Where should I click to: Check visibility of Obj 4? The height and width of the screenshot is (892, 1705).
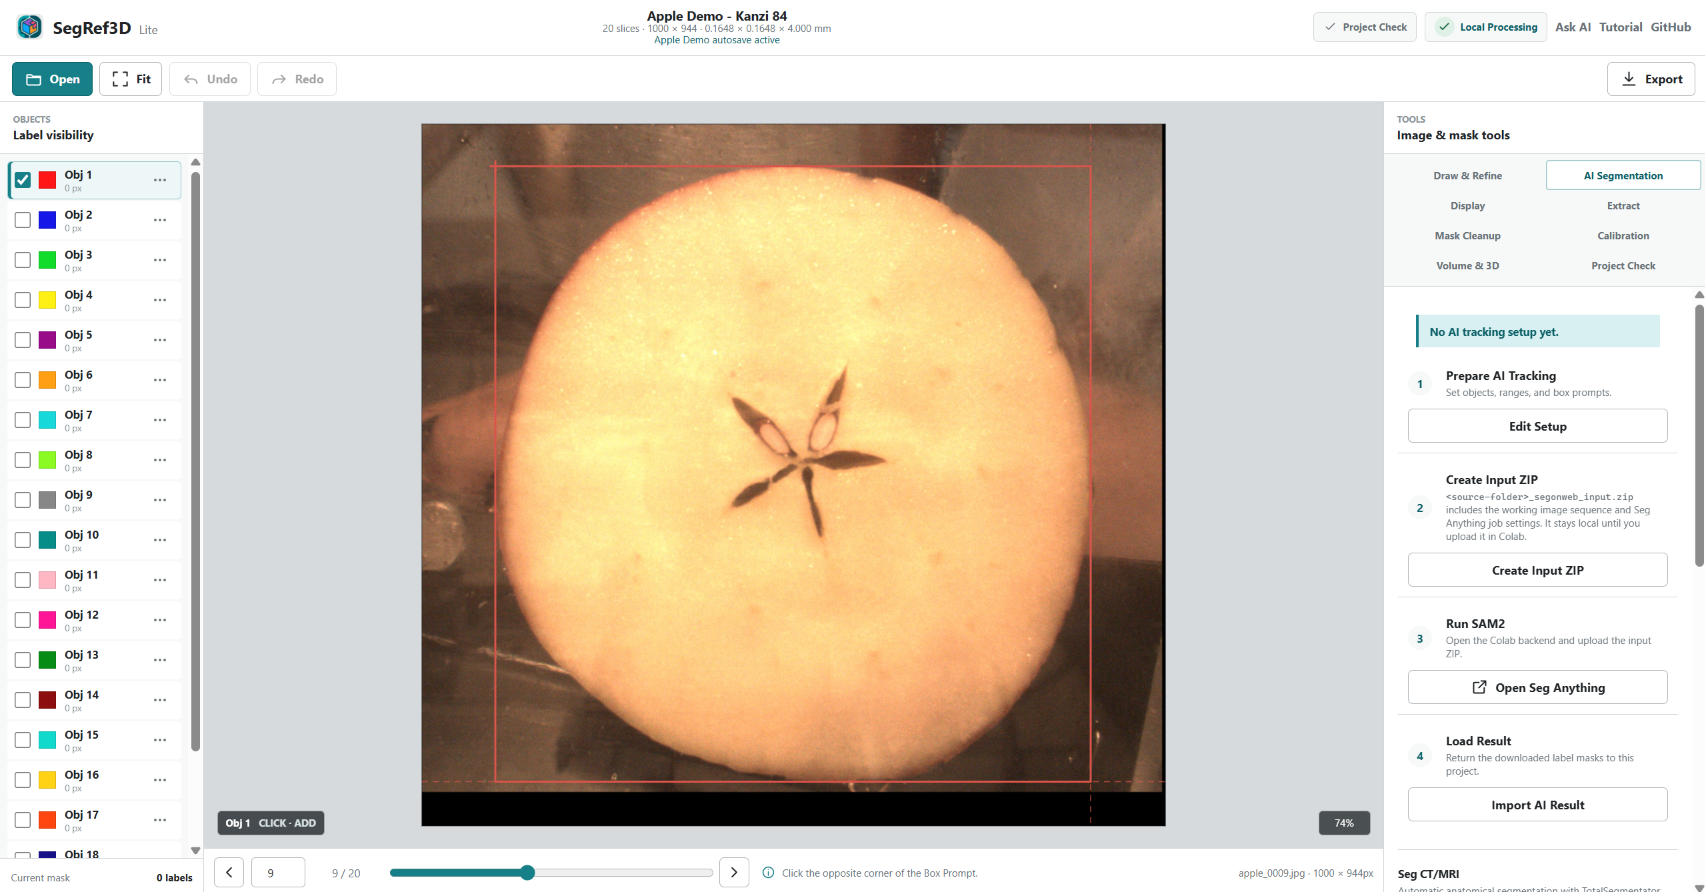[x=23, y=300]
